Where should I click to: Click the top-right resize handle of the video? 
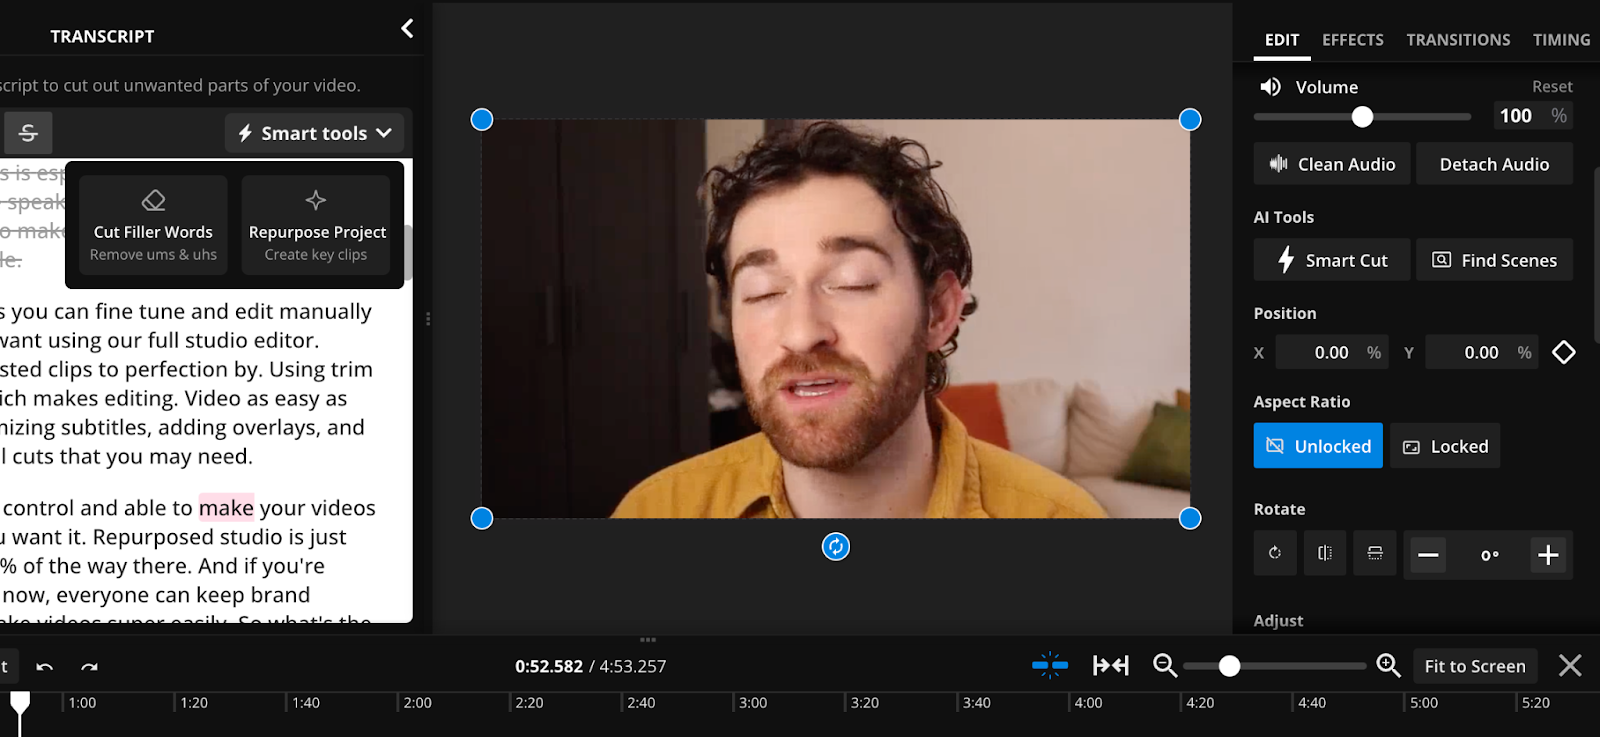click(1190, 120)
